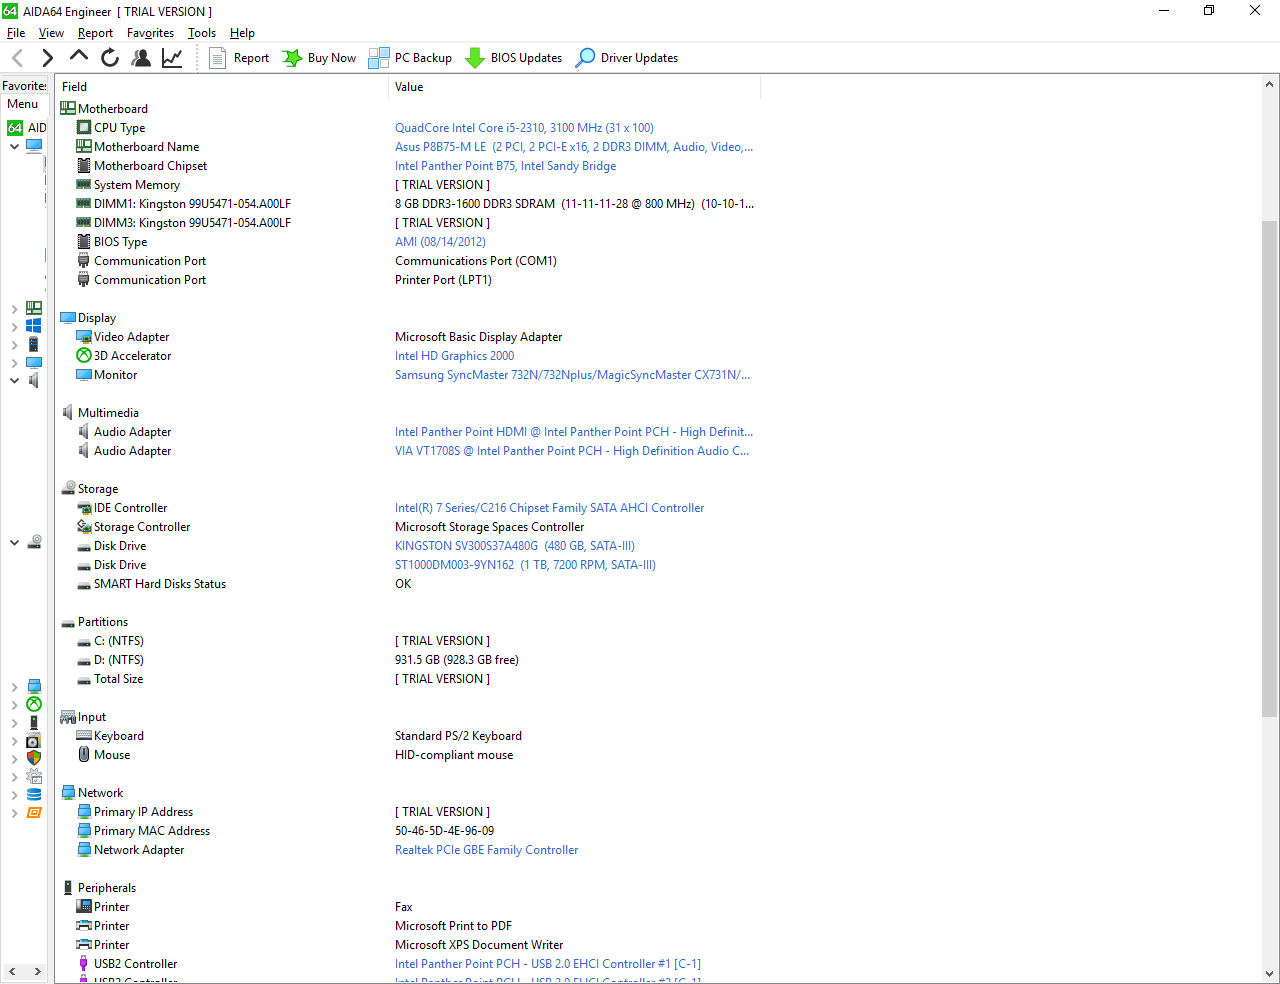The width and height of the screenshot is (1280, 984).
Task: Select the Software disc icon in sidebar tree
Action: tap(34, 741)
